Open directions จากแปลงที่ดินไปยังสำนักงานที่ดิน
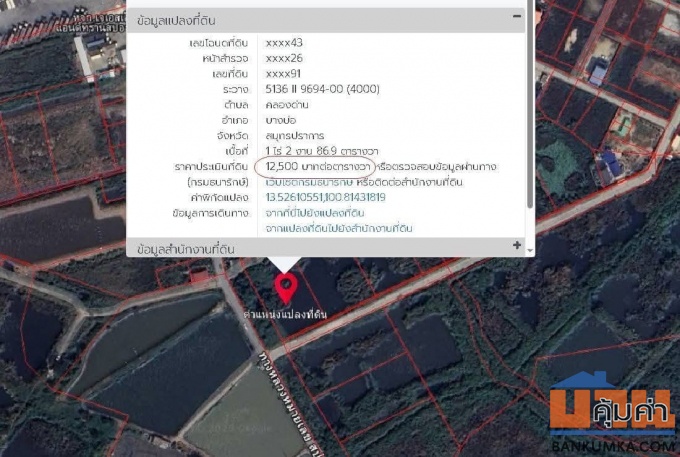 click(x=338, y=229)
